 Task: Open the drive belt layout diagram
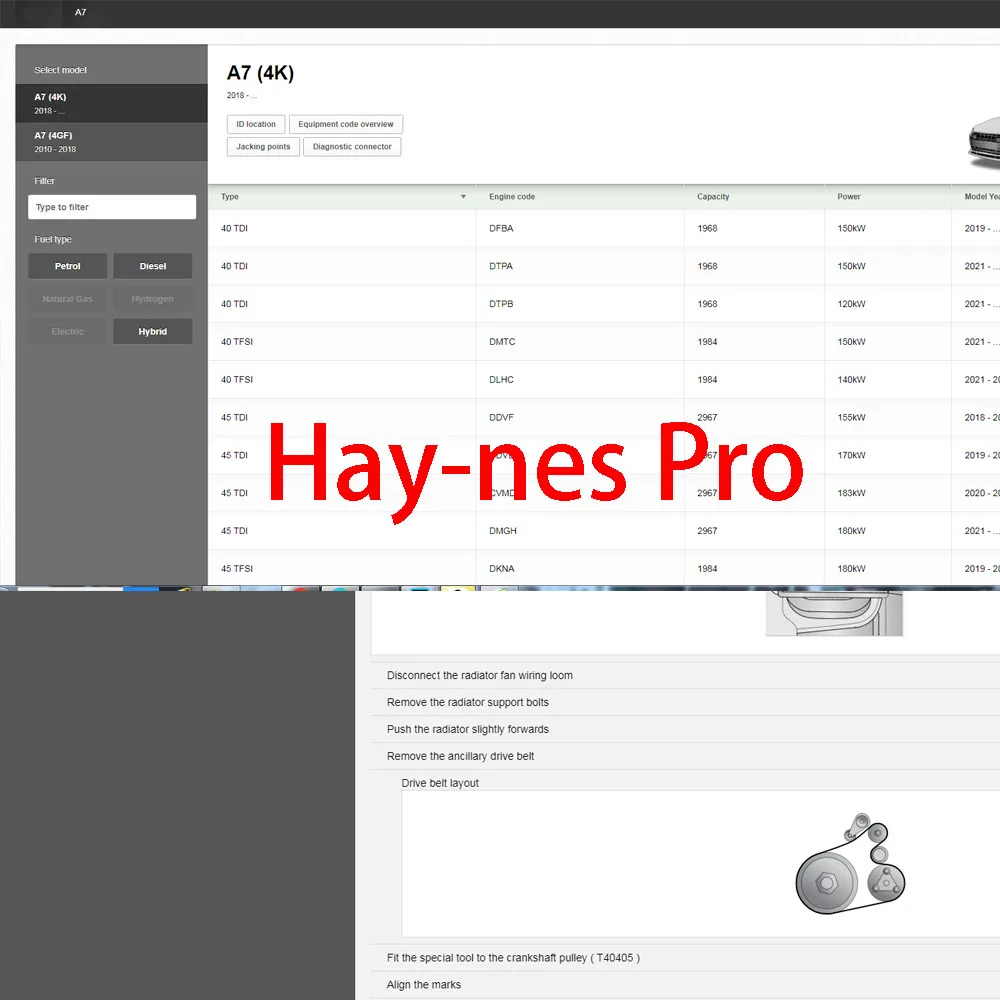coord(850,864)
